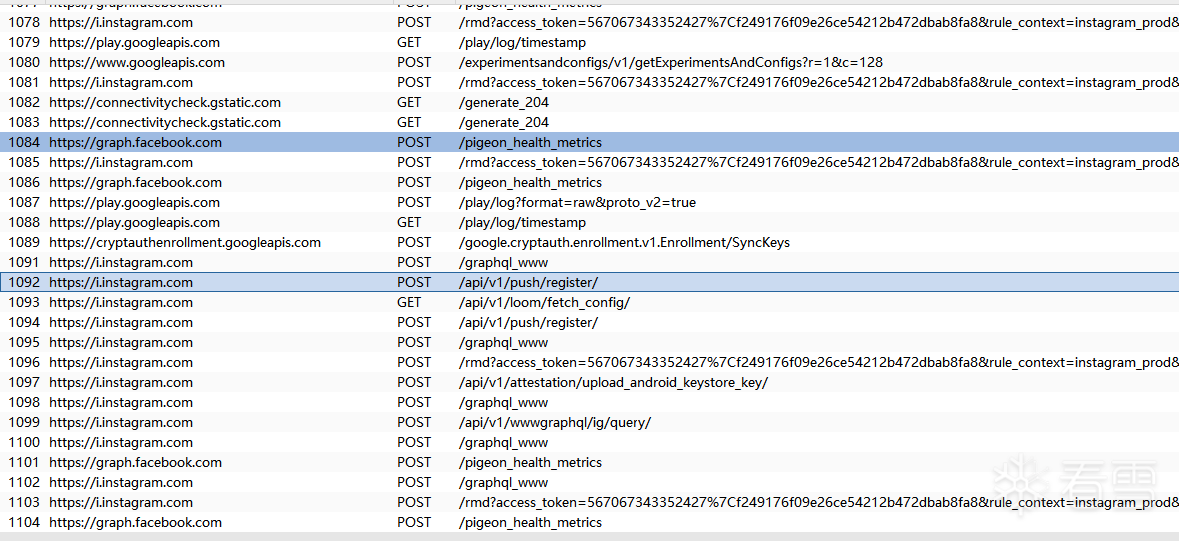Select row 1095 graphql_www
This screenshot has width=1179, height=541.
pyautogui.click(x=590, y=342)
